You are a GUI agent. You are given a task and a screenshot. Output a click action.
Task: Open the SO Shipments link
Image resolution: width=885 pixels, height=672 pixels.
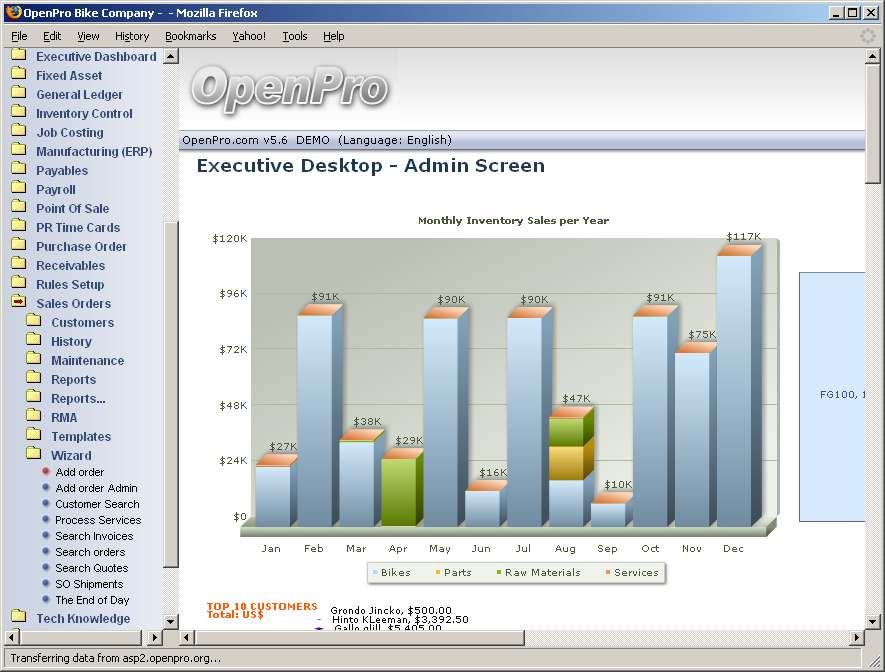[x=89, y=584]
